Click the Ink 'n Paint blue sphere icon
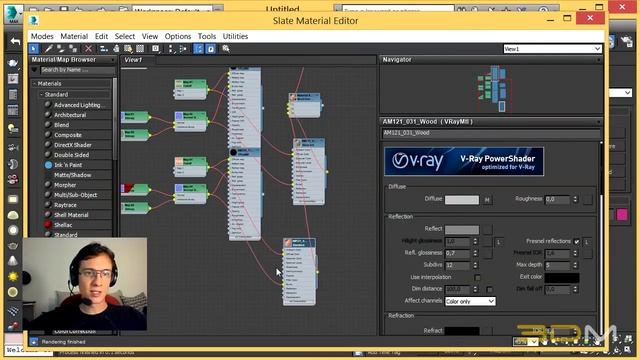The image size is (640, 360). [48, 165]
